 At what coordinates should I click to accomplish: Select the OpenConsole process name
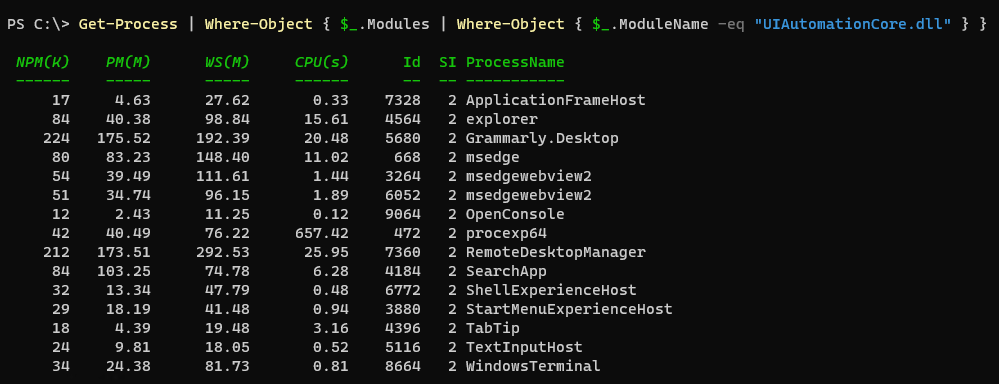point(515,214)
